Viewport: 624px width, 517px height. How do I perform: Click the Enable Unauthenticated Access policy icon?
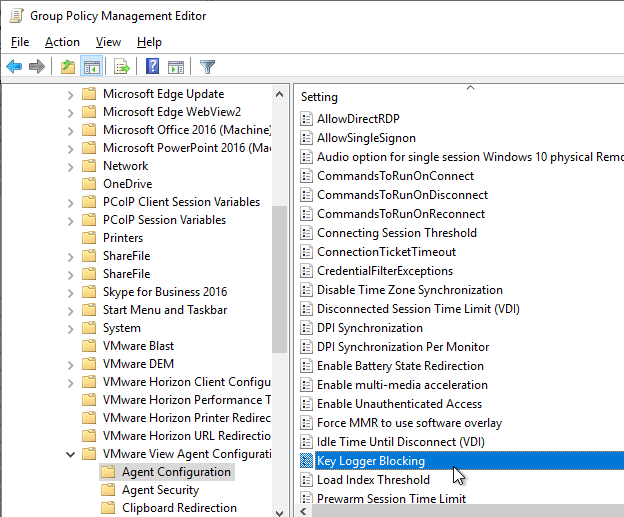(x=306, y=404)
